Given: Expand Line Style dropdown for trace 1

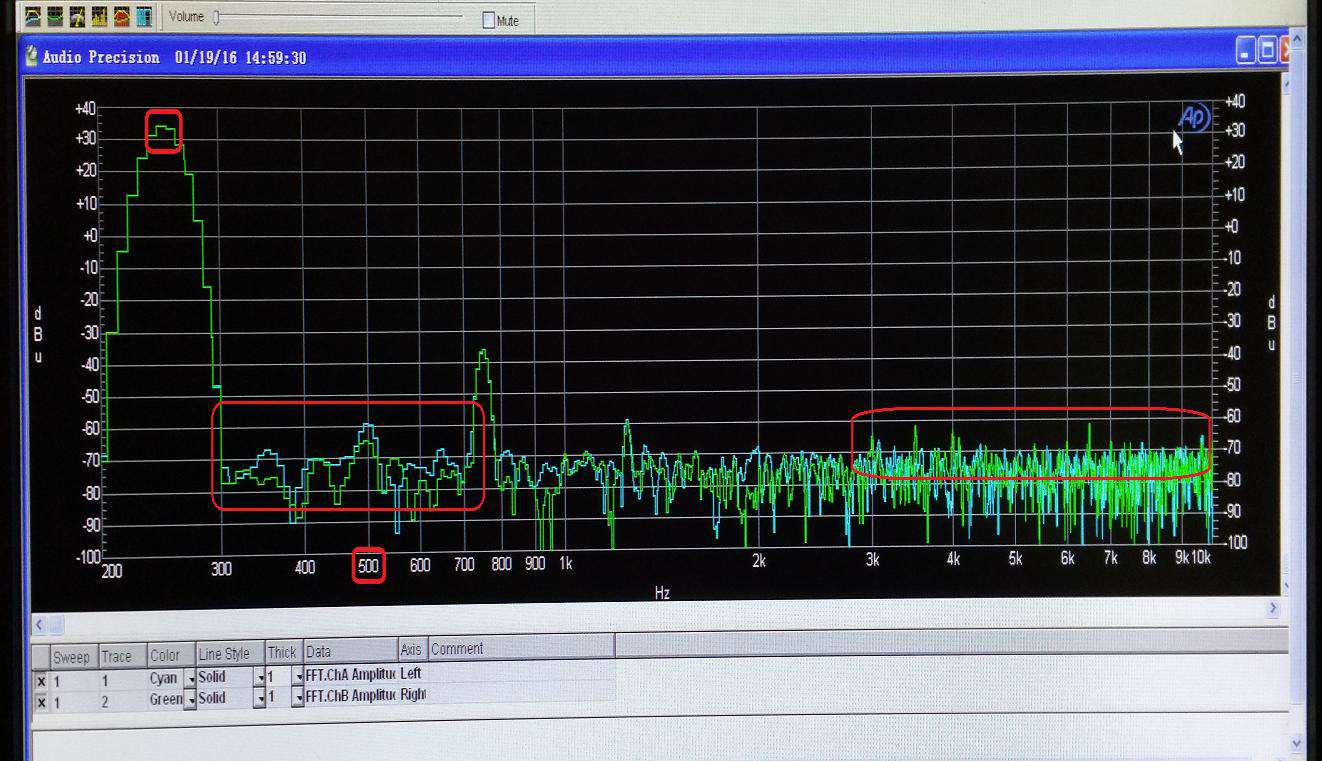Looking at the screenshot, I should click(259, 679).
